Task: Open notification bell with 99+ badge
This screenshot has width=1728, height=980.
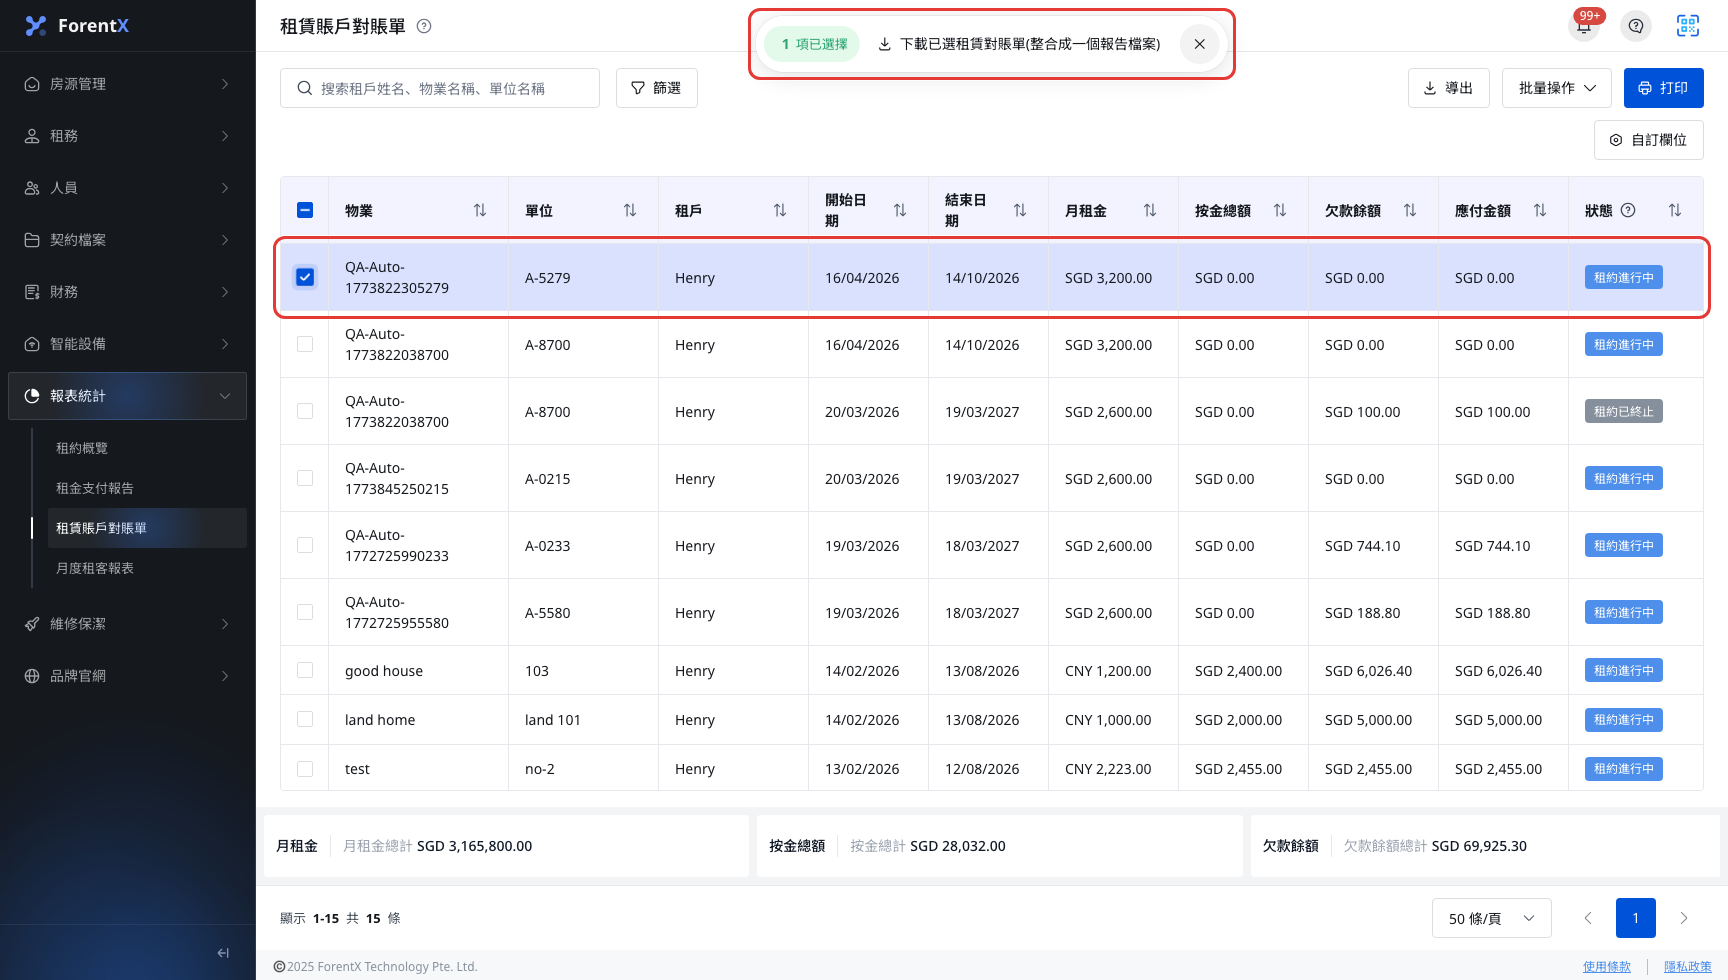Action: pyautogui.click(x=1584, y=26)
